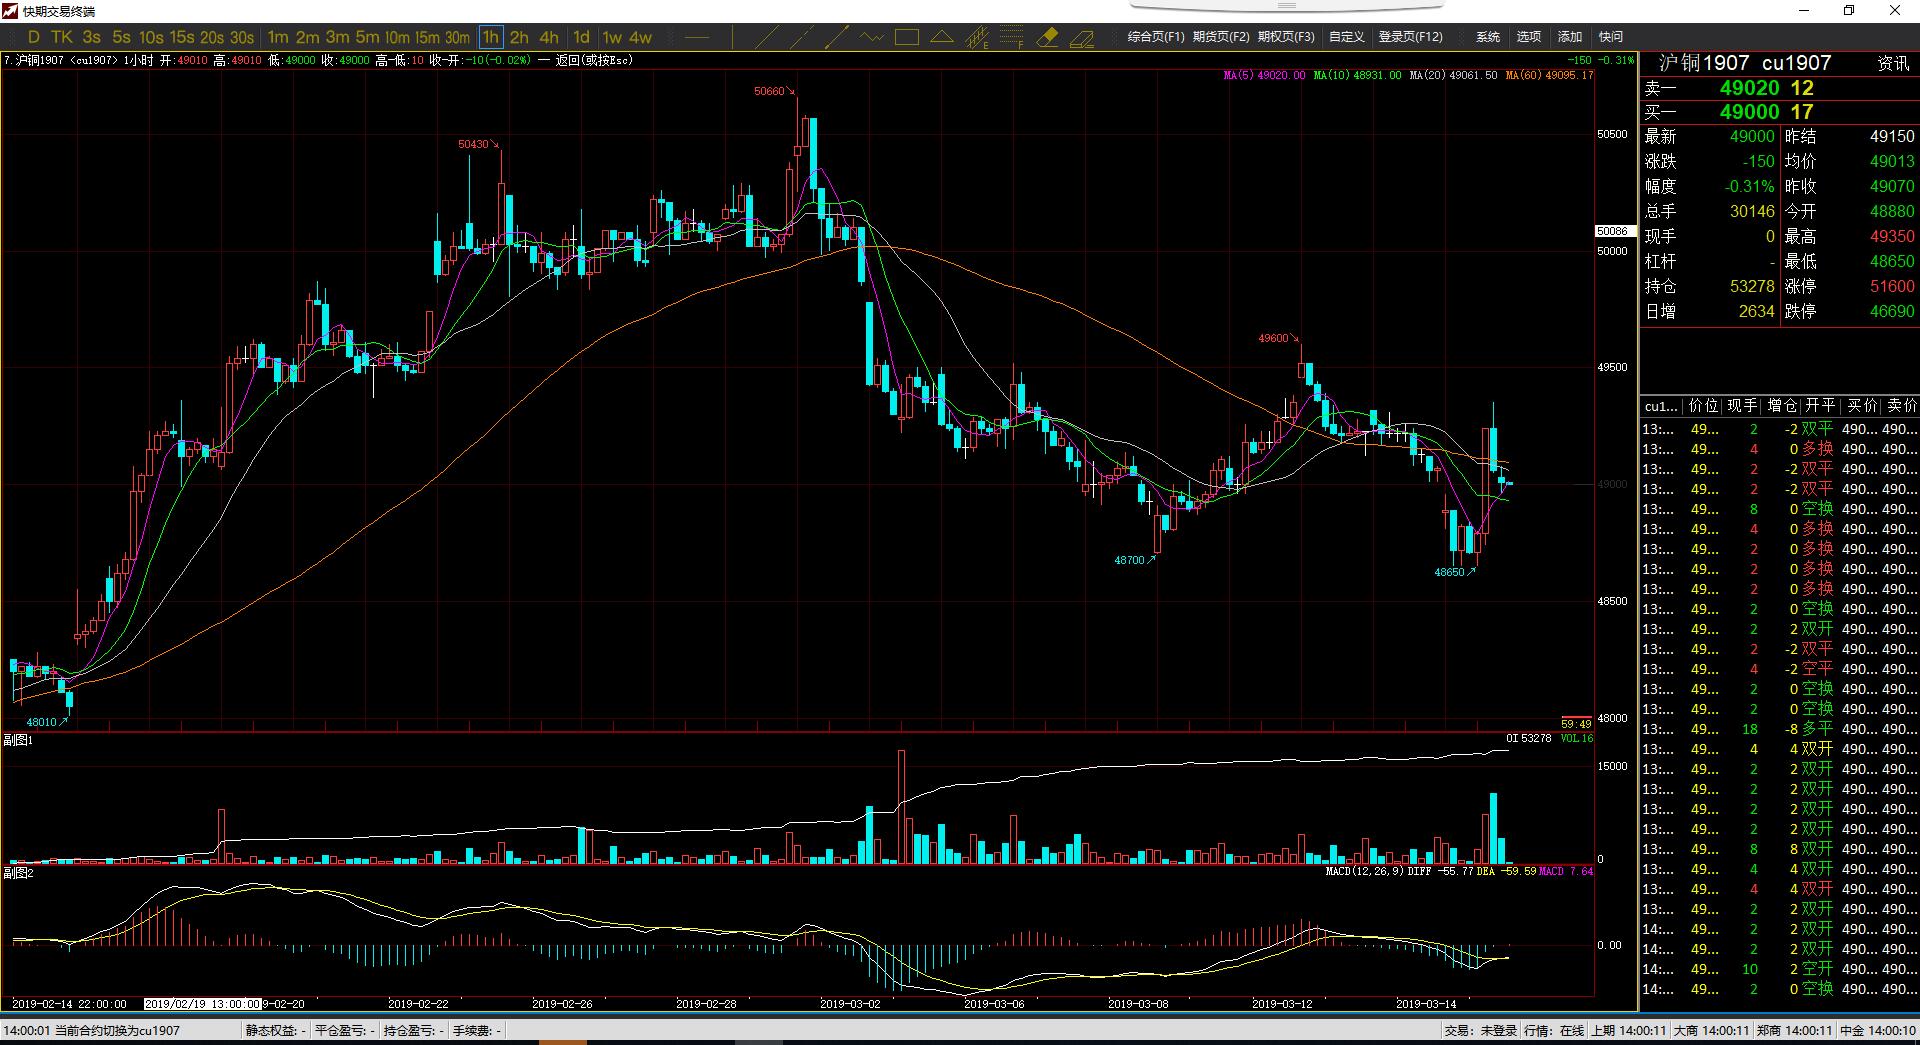Switch chart to 3m period
The height and width of the screenshot is (1045, 1920).
pyautogui.click(x=338, y=37)
